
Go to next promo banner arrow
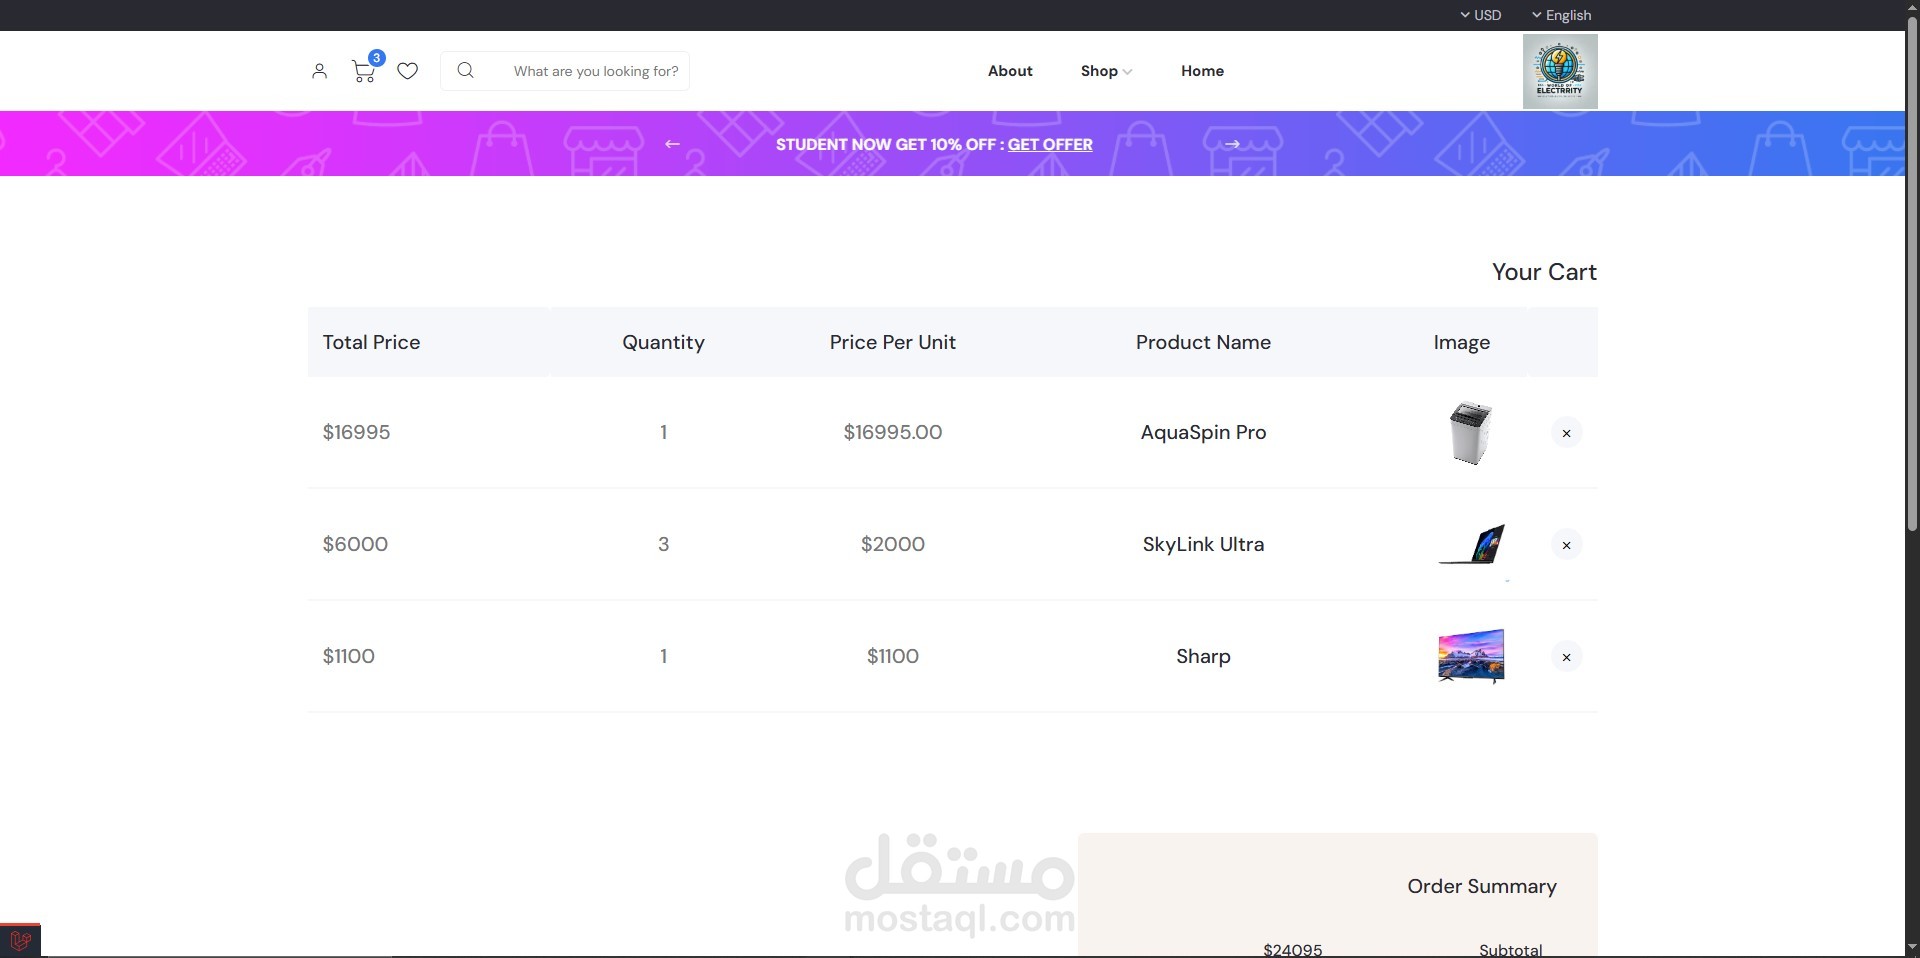pos(1232,144)
